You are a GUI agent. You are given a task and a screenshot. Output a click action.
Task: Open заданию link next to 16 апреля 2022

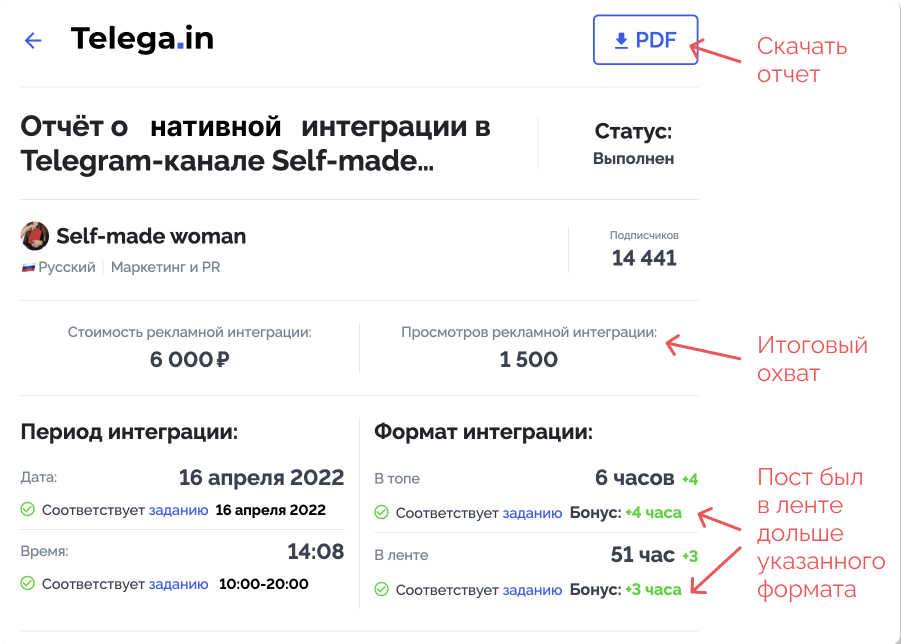179,510
